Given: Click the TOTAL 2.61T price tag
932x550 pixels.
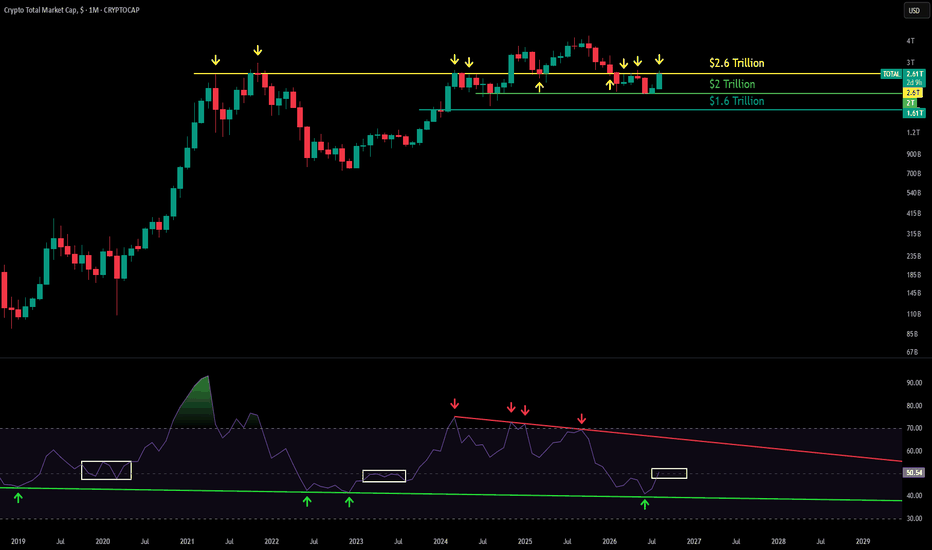Looking at the screenshot, I should [902, 74].
